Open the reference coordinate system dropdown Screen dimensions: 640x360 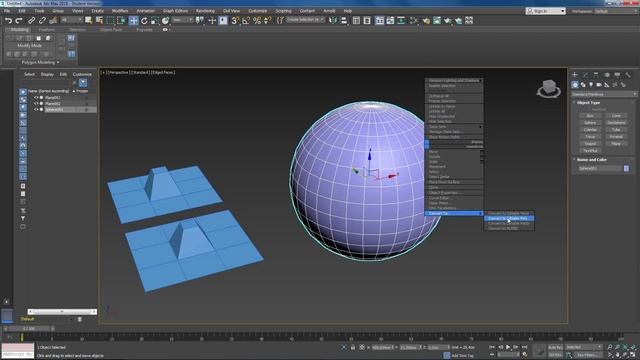[x=182, y=20]
